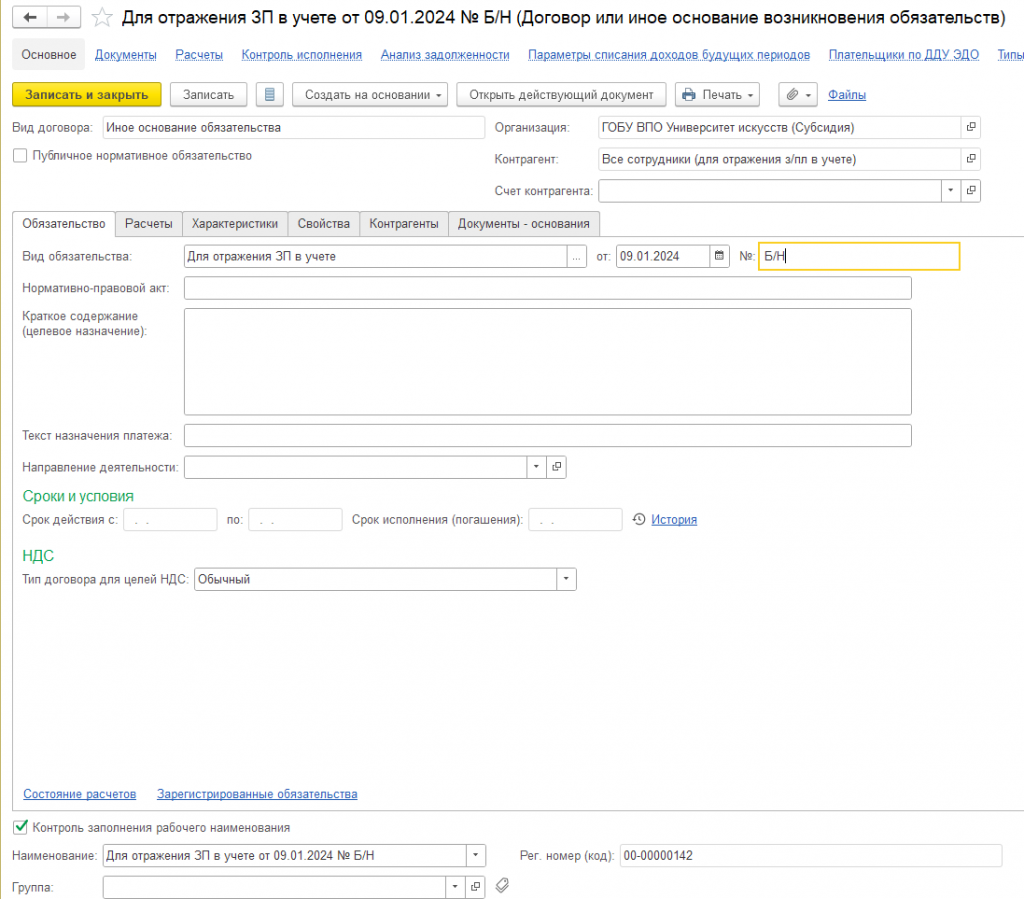The height and width of the screenshot is (899, 1024).
Task: Open the Анализ задолженности link
Action: (445, 55)
